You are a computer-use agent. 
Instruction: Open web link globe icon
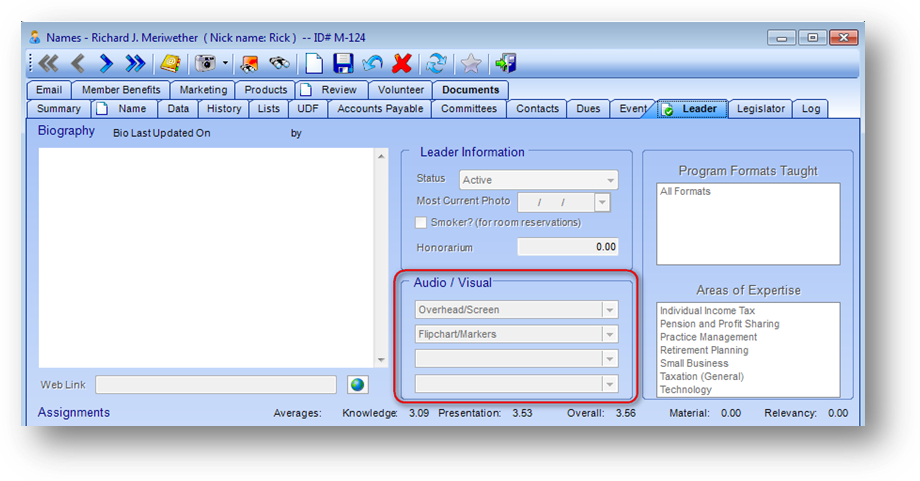pyautogui.click(x=357, y=385)
